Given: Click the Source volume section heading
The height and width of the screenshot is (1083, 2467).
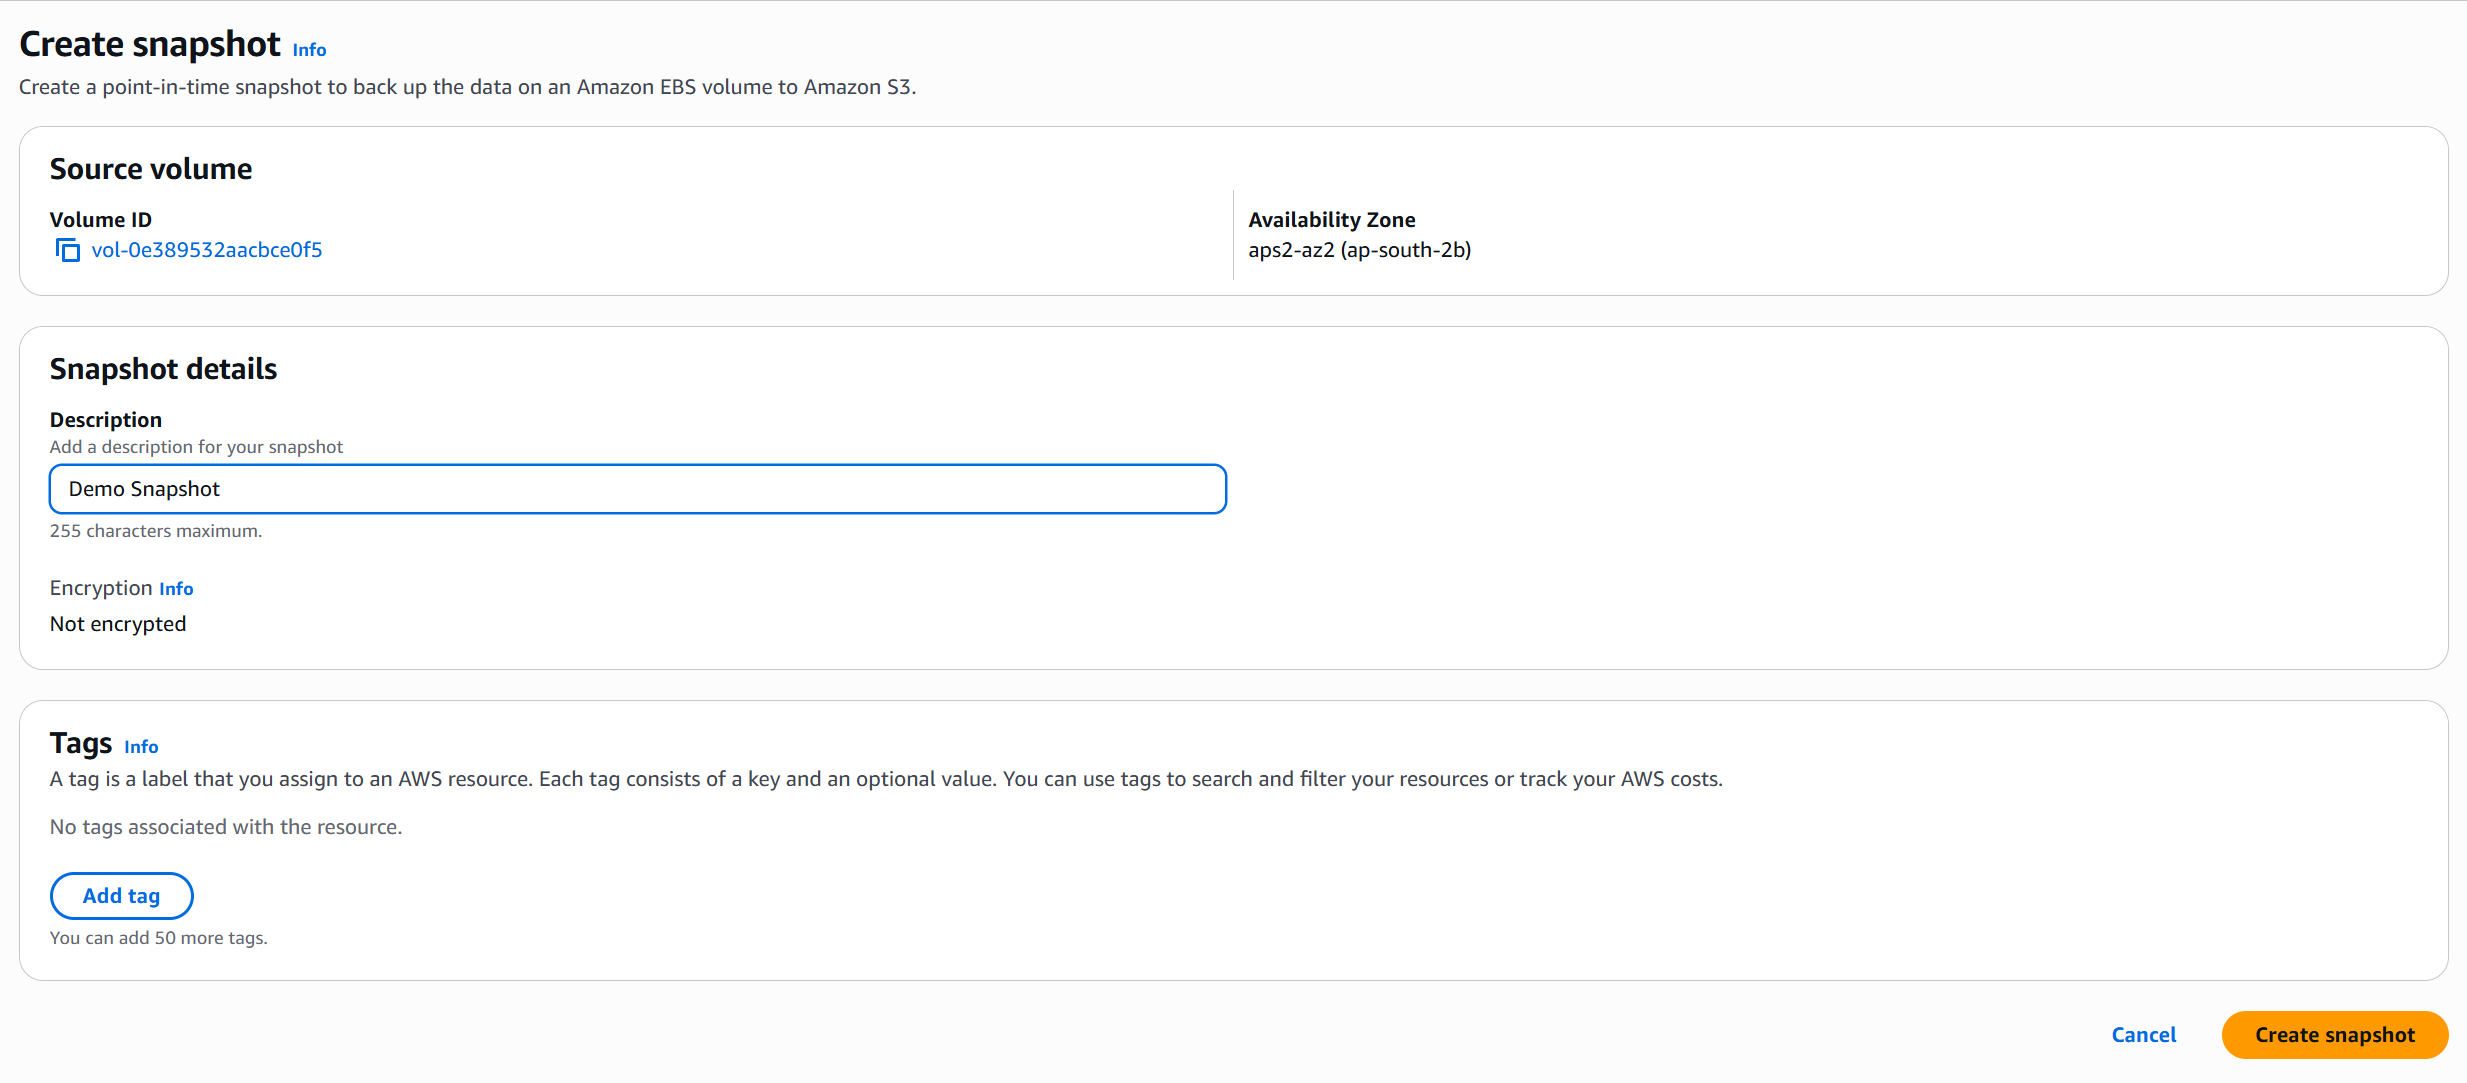Looking at the screenshot, I should point(151,169).
